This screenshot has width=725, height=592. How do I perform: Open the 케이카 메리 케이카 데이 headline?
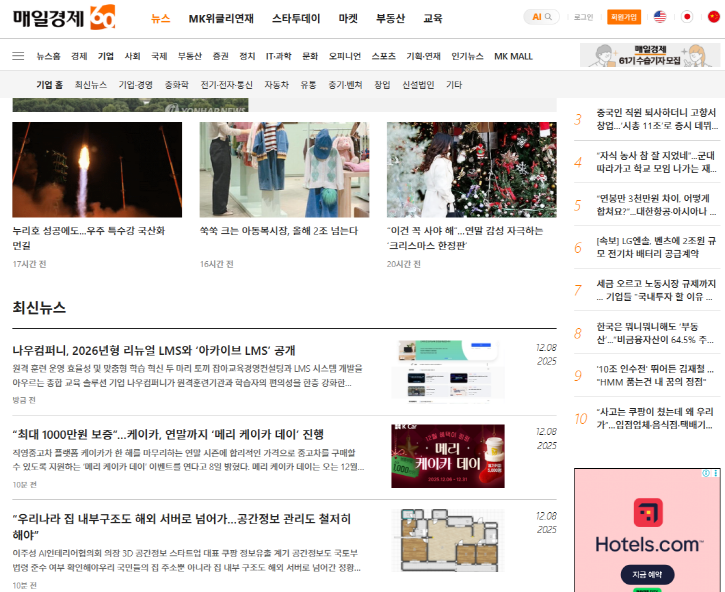[x=168, y=434]
